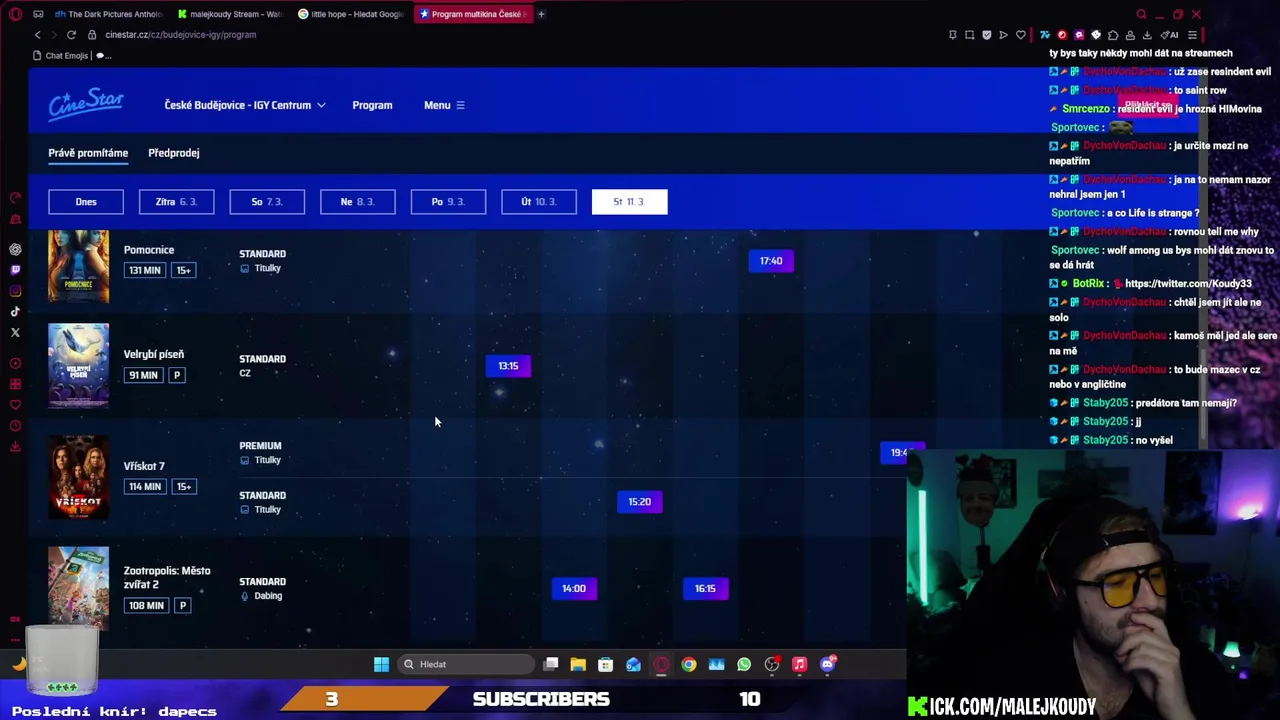The image size is (1280, 720).
Task: Open the Menu hamburger dropdown
Action: 444,105
